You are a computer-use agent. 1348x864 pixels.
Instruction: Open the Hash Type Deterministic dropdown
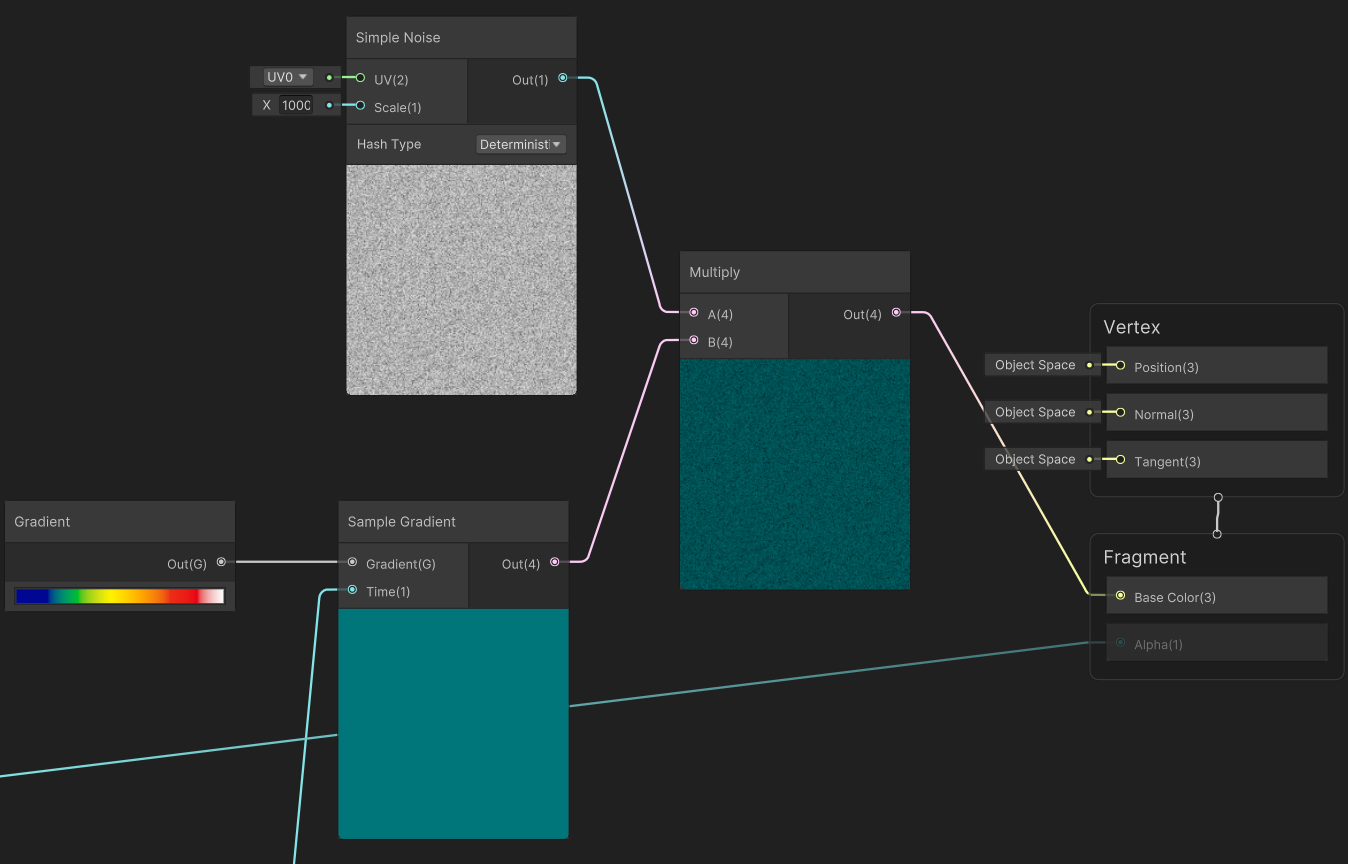pyautogui.click(x=521, y=144)
